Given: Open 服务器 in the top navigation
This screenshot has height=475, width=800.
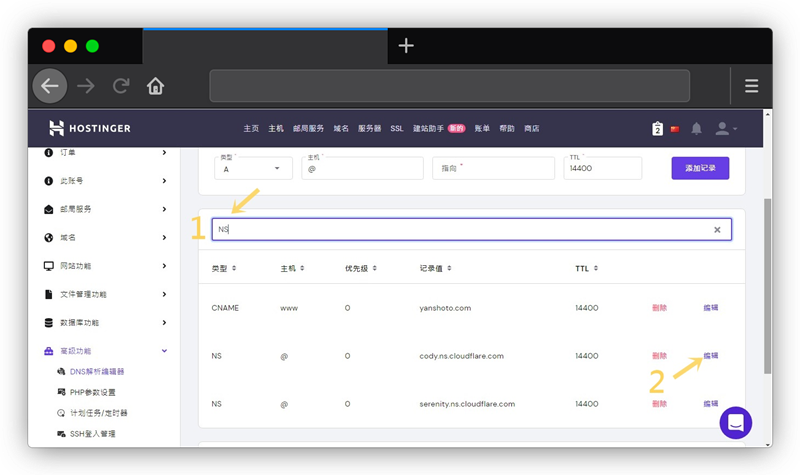Looking at the screenshot, I should (x=369, y=129).
